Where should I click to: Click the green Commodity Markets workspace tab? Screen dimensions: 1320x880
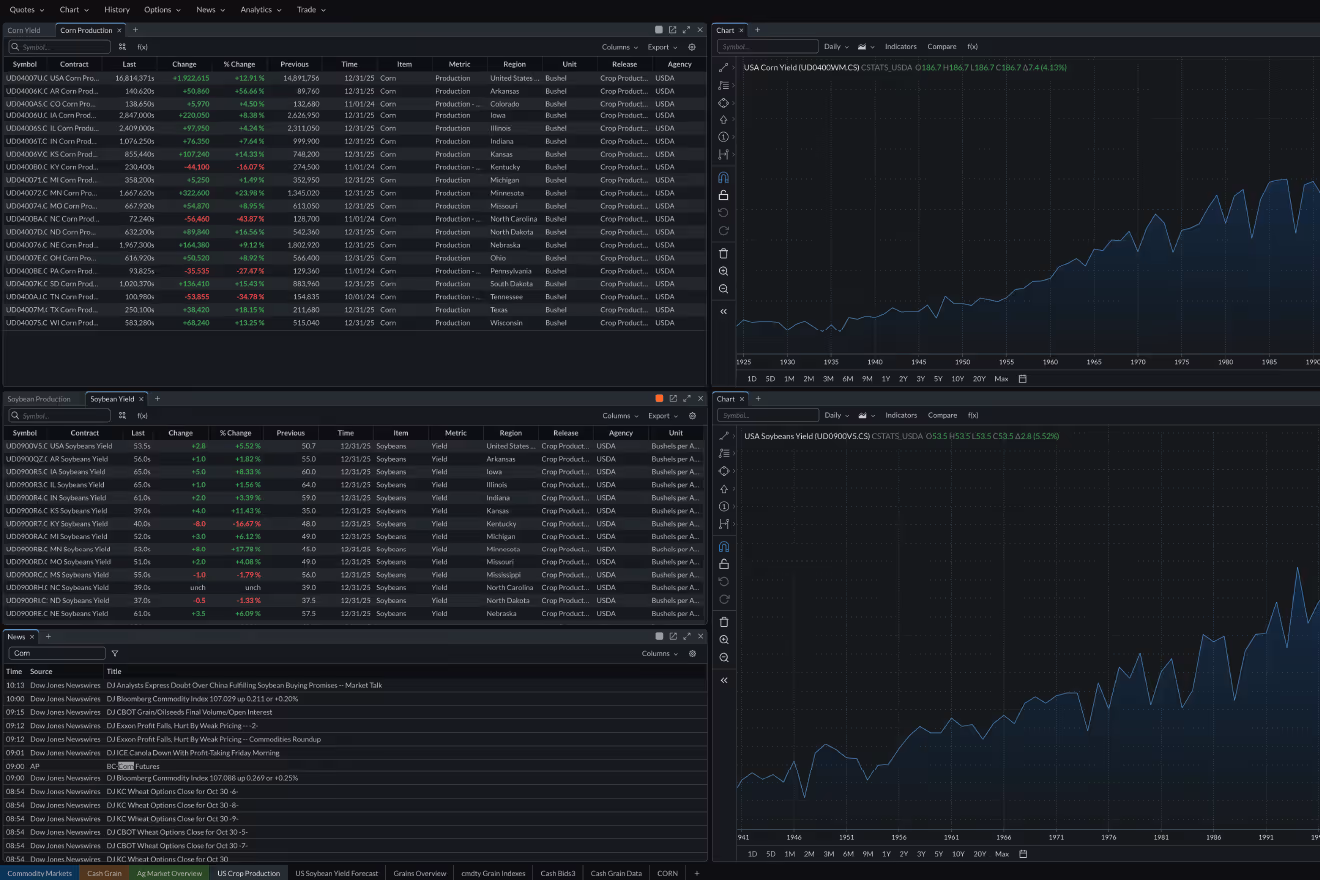38,872
